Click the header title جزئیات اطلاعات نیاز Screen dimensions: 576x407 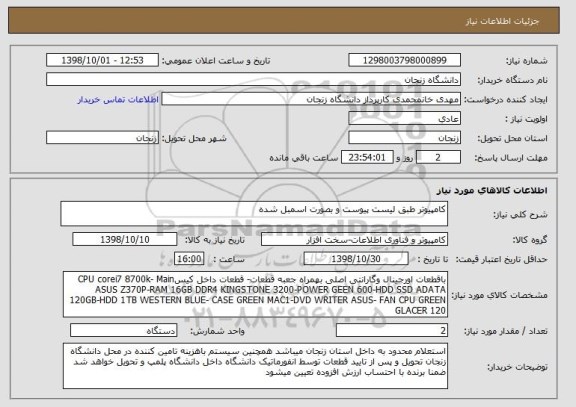click(x=502, y=21)
